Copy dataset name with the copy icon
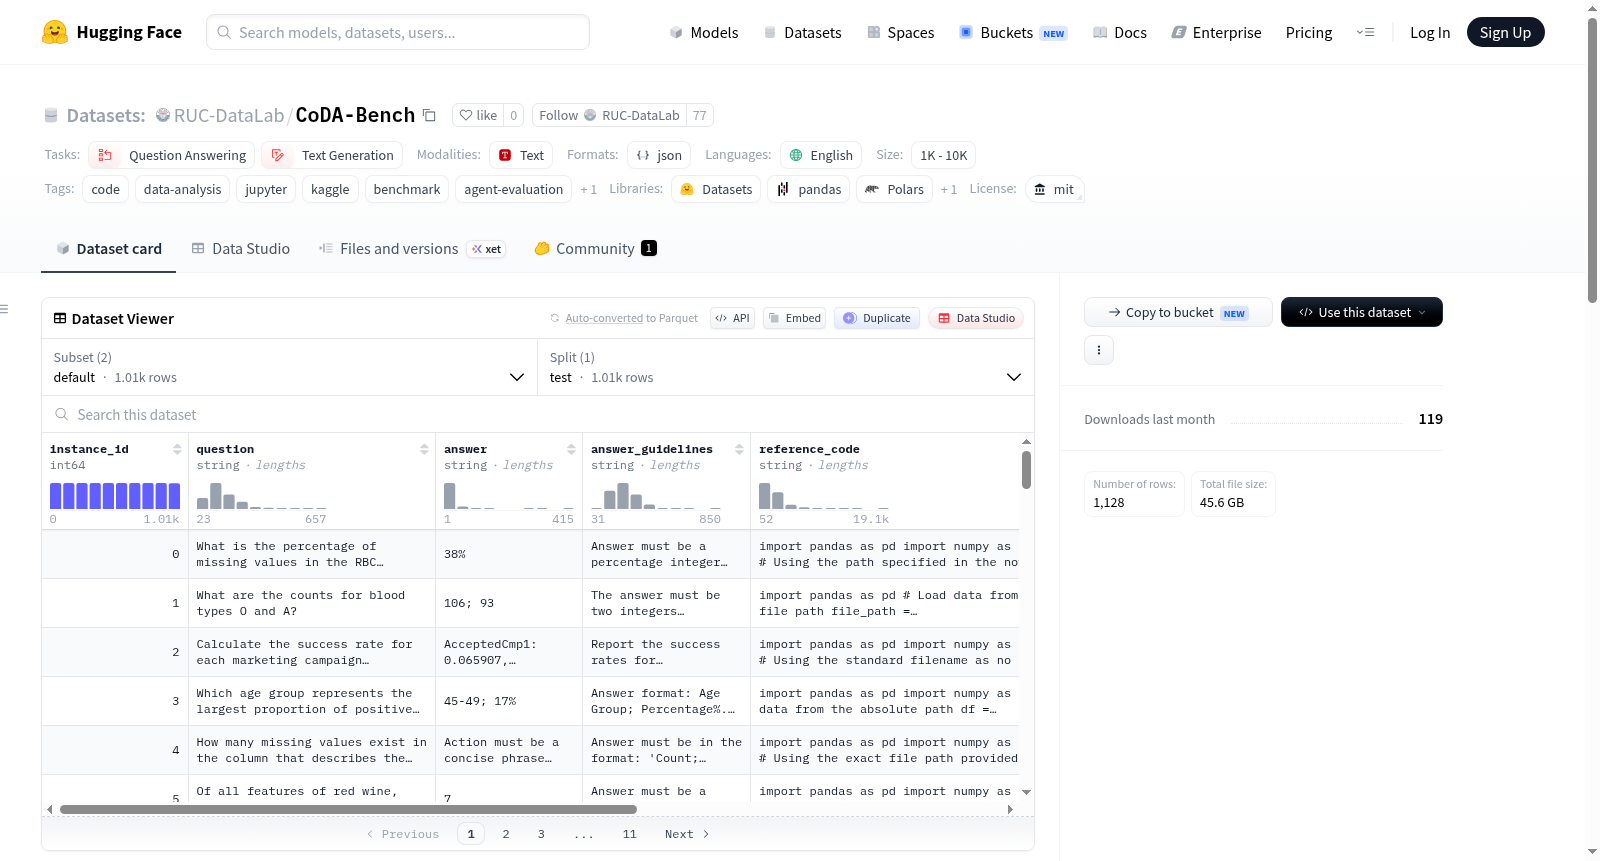This screenshot has width=1600, height=861. [429, 115]
